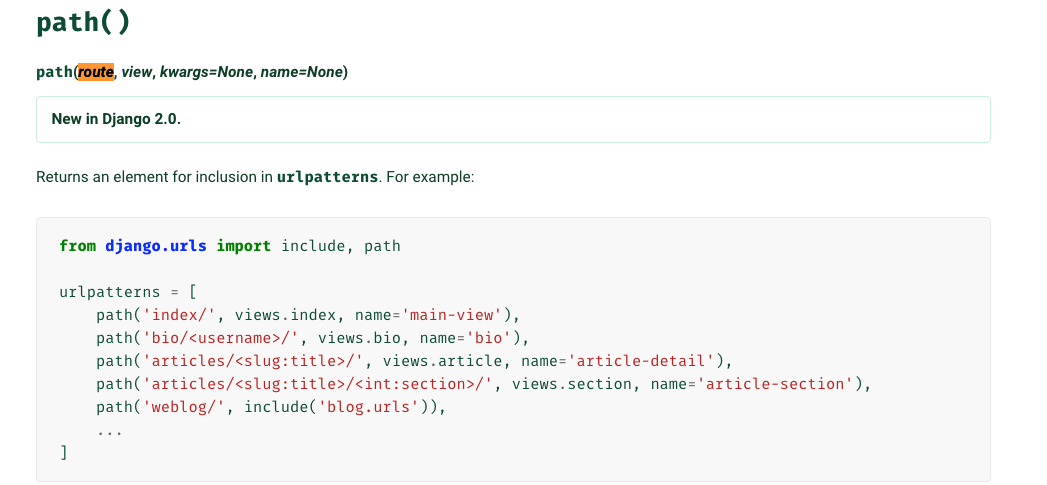The width and height of the screenshot is (1047, 485).
Task: Click the "urlpatterns = [" code line
Action: pos(128,292)
